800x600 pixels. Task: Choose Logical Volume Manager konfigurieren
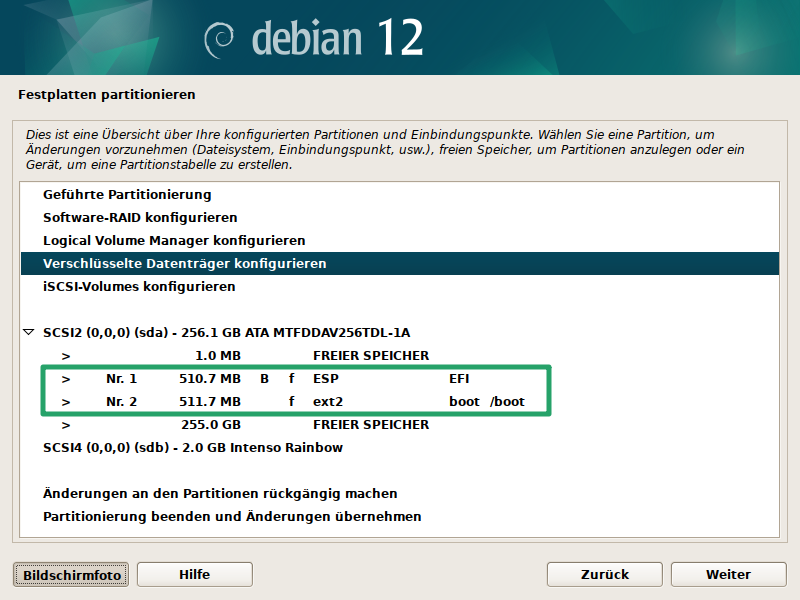tap(174, 240)
